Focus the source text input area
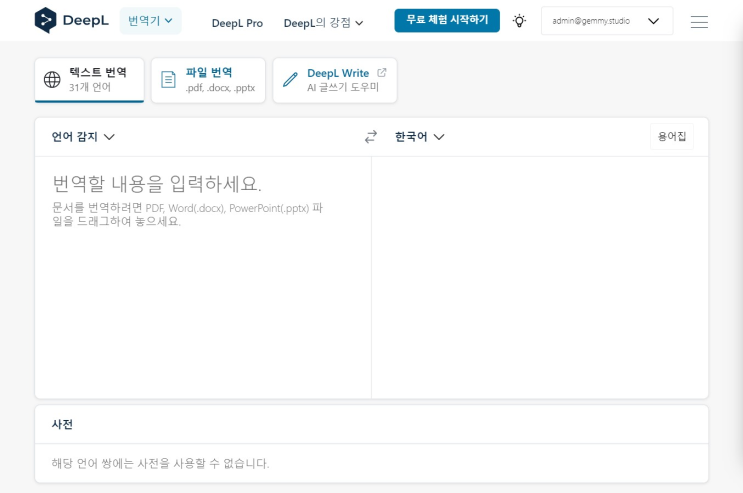Screen dimensions: 743x493 (203, 277)
